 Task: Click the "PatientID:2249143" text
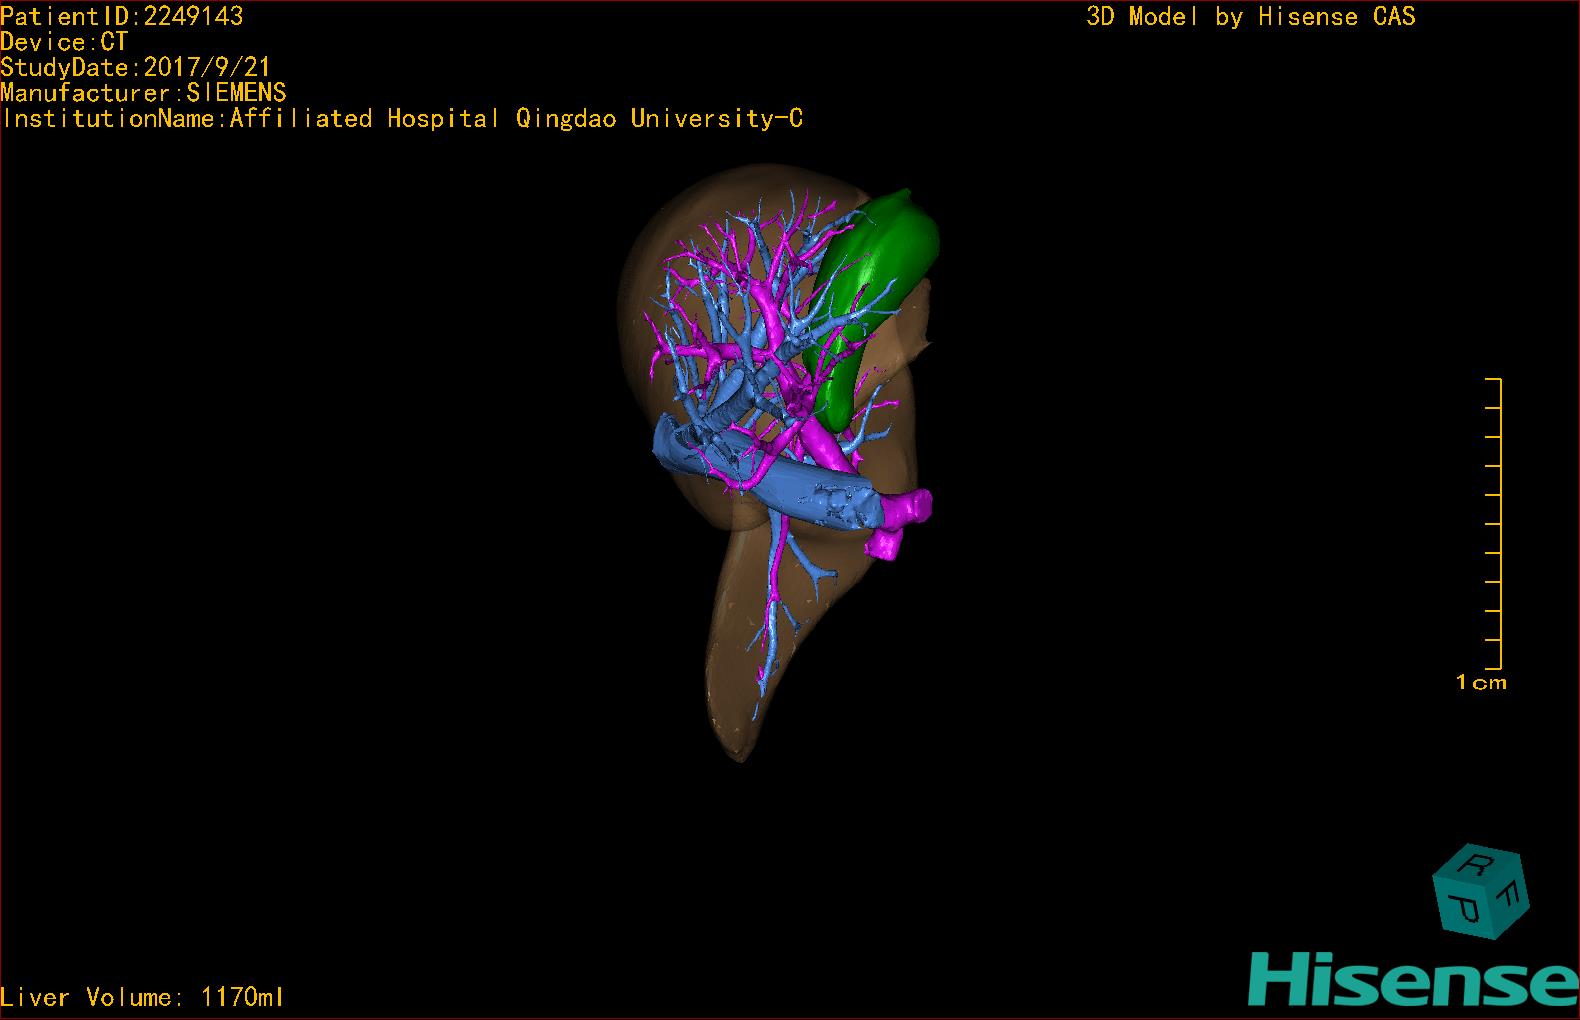[122, 16]
